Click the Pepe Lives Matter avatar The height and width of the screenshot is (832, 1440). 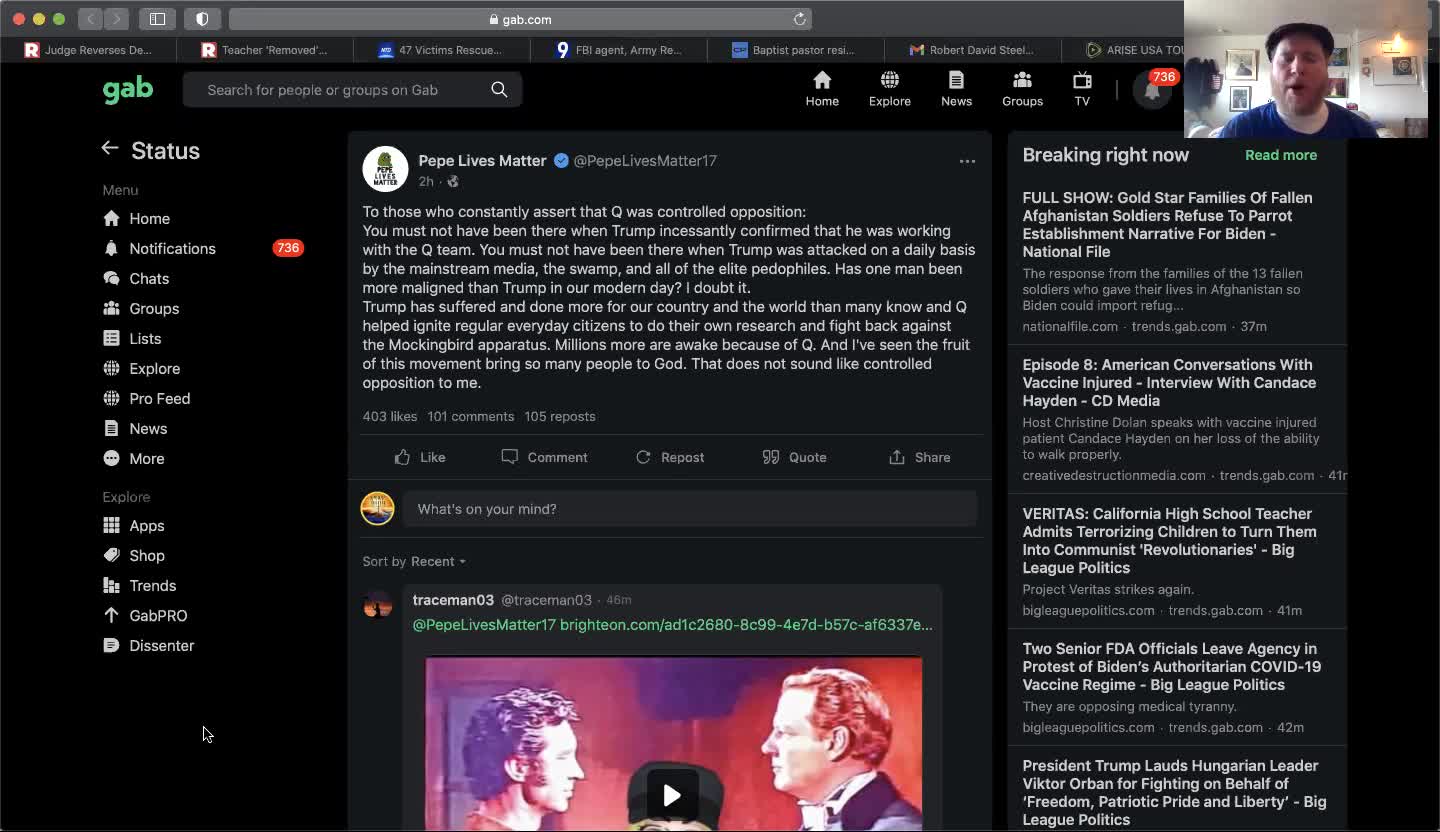pyautogui.click(x=385, y=169)
